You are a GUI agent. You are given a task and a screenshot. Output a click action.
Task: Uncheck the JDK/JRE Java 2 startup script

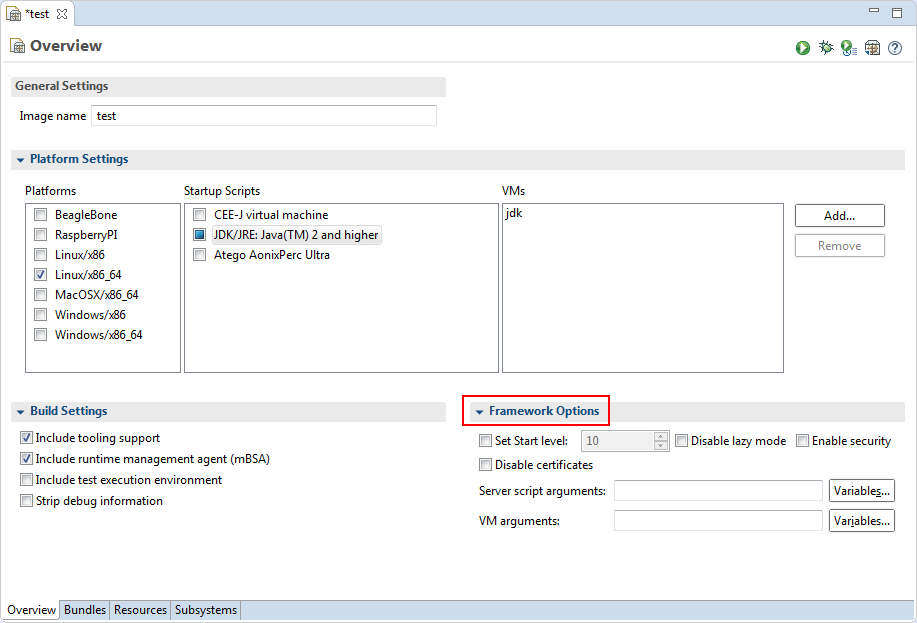click(x=199, y=234)
